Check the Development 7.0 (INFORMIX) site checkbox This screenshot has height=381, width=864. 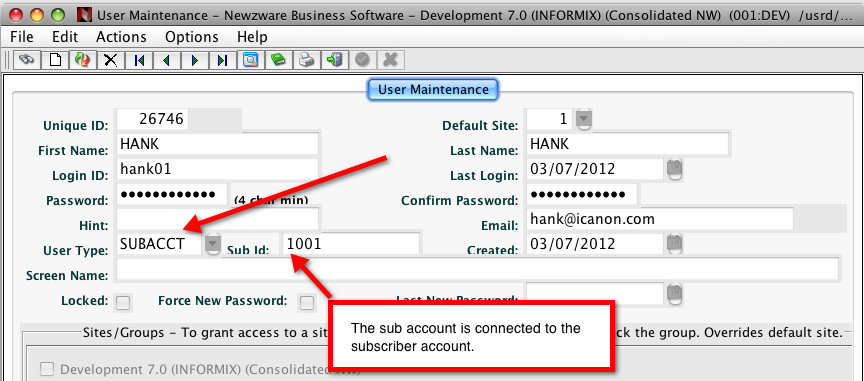[x=48, y=368]
